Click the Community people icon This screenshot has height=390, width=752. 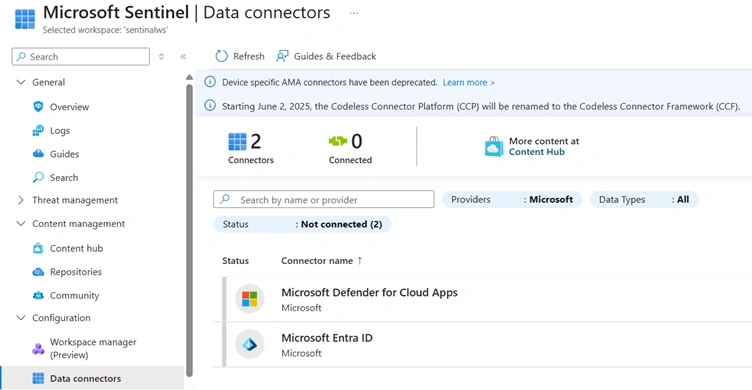(x=38, y=295)
